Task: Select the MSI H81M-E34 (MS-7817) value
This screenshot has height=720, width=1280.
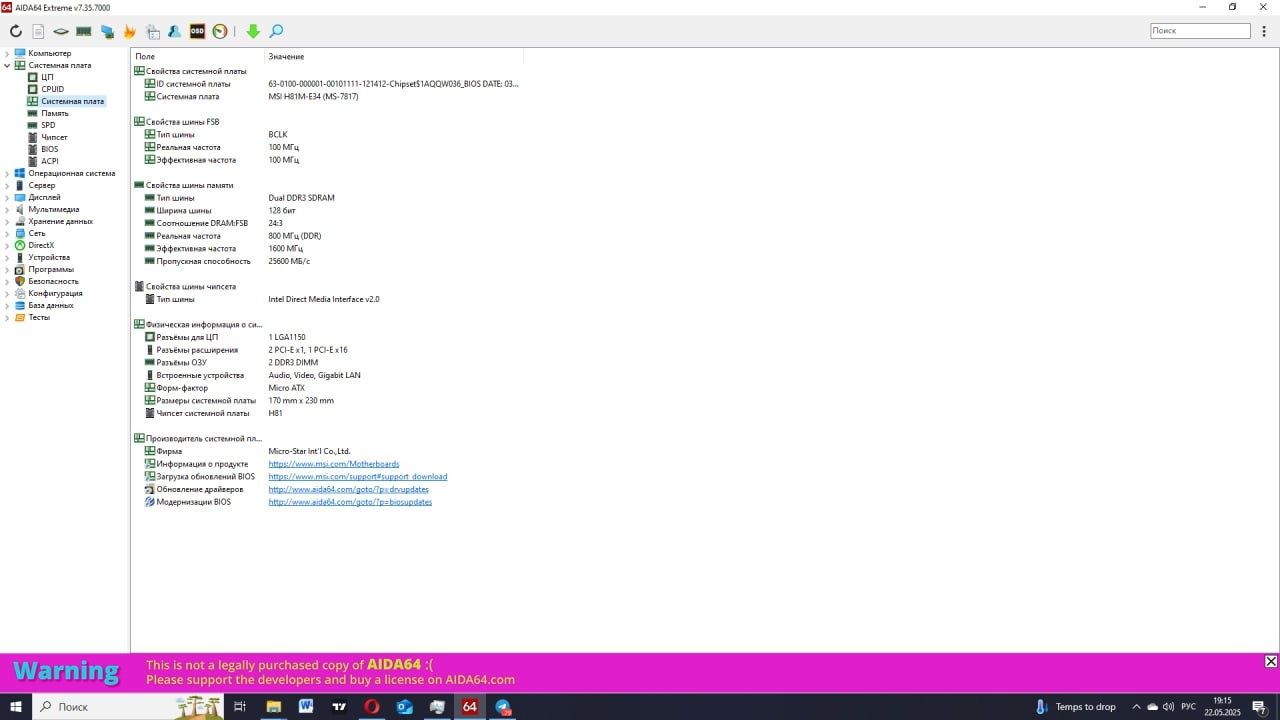Action: [313, 97]
